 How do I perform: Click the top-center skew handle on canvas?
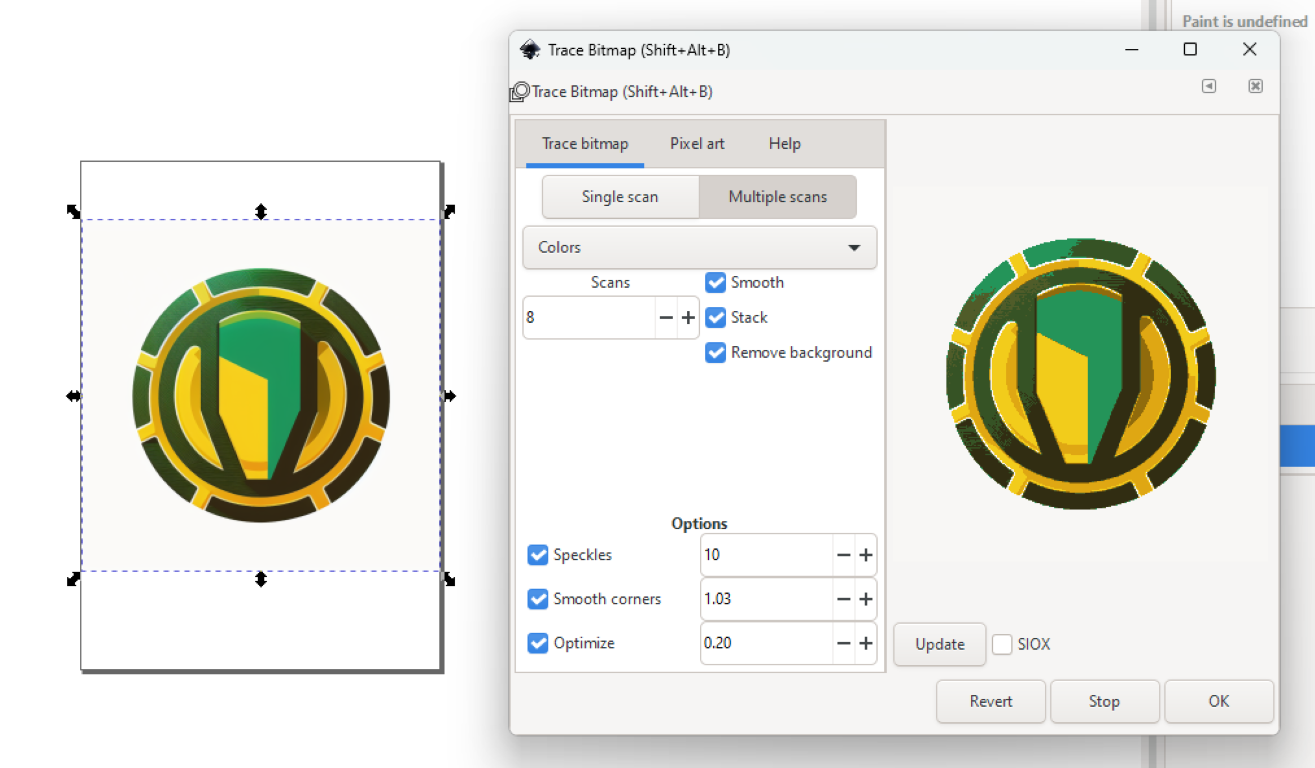point(261,211)
